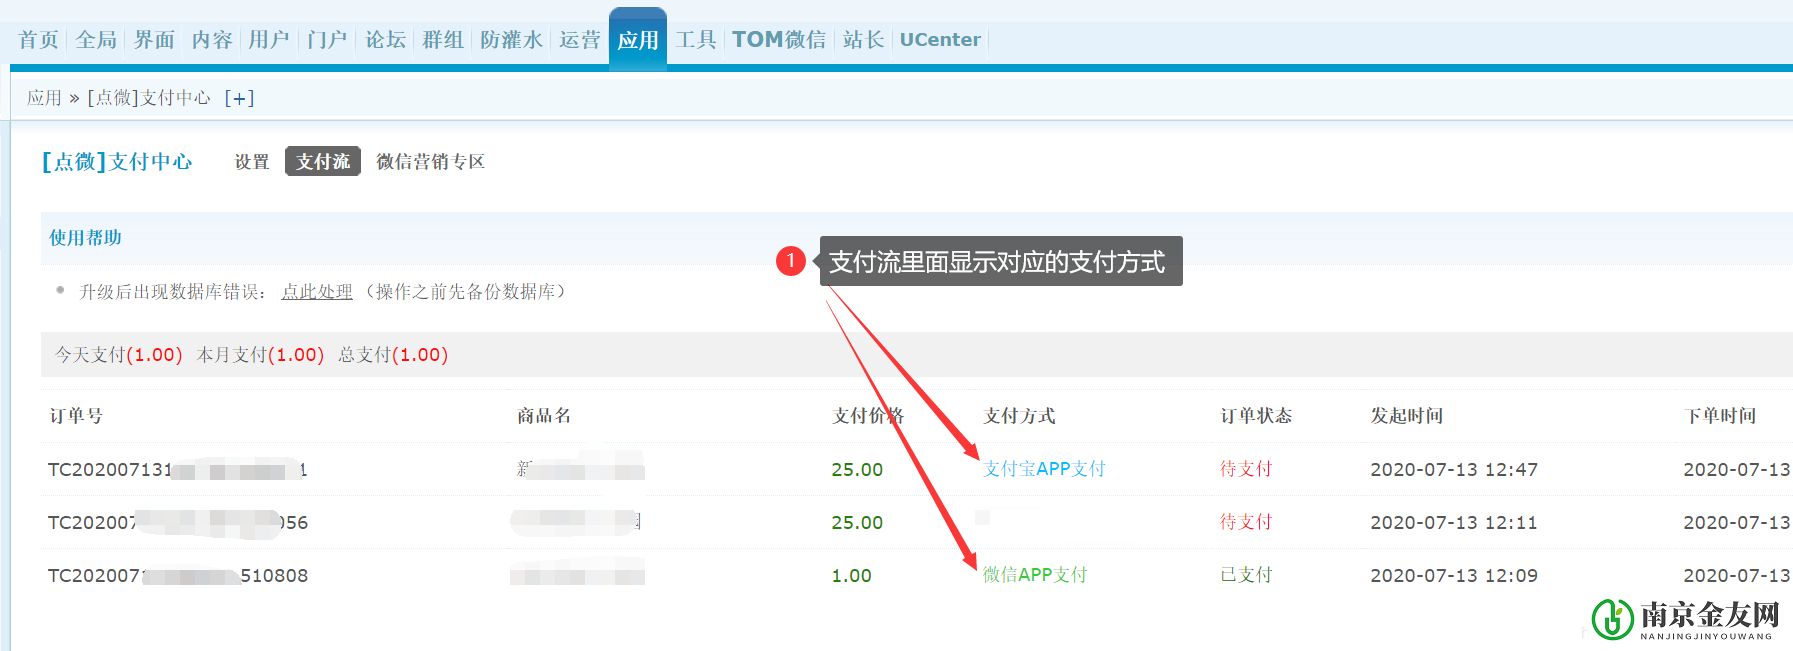Open the 全局 navigation menu
Viewport: 1793px width, 651px height.
coord(96,40)
